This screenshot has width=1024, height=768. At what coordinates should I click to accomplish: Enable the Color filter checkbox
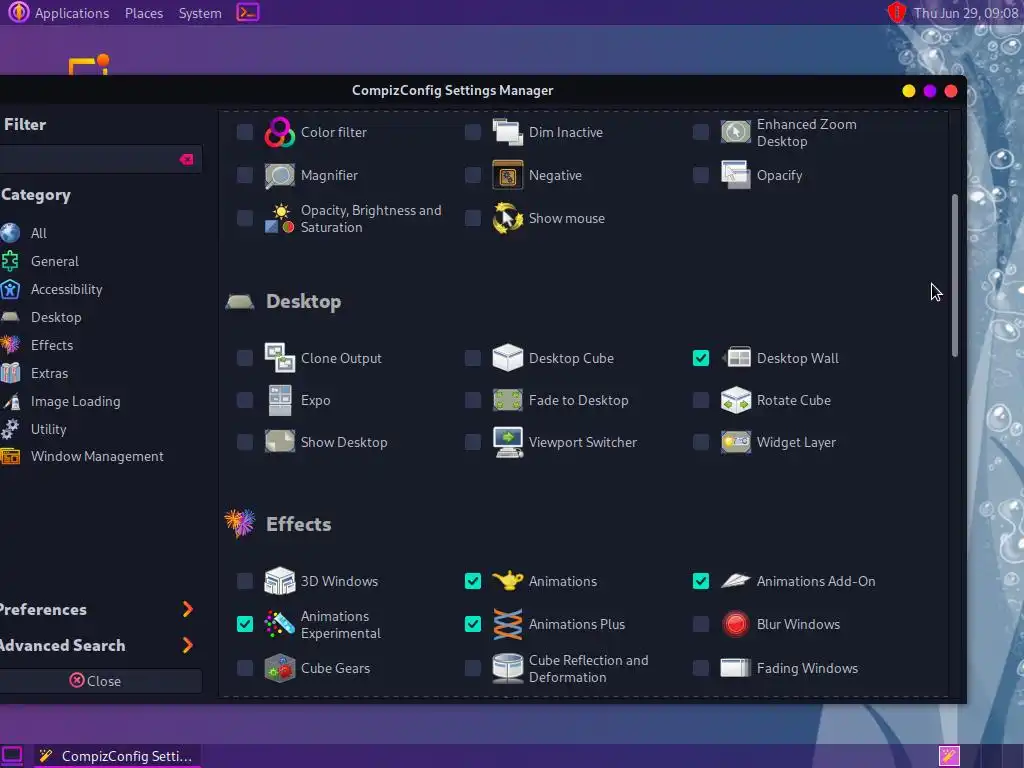(x=245, y=133)
